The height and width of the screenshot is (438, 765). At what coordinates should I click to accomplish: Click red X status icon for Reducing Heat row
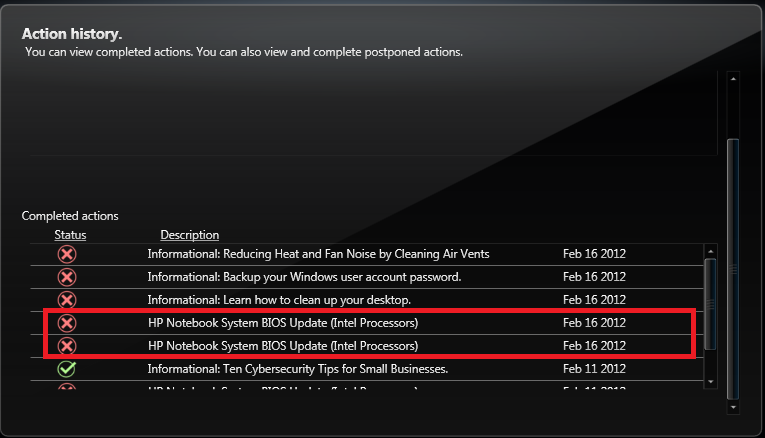click(67, 254)
